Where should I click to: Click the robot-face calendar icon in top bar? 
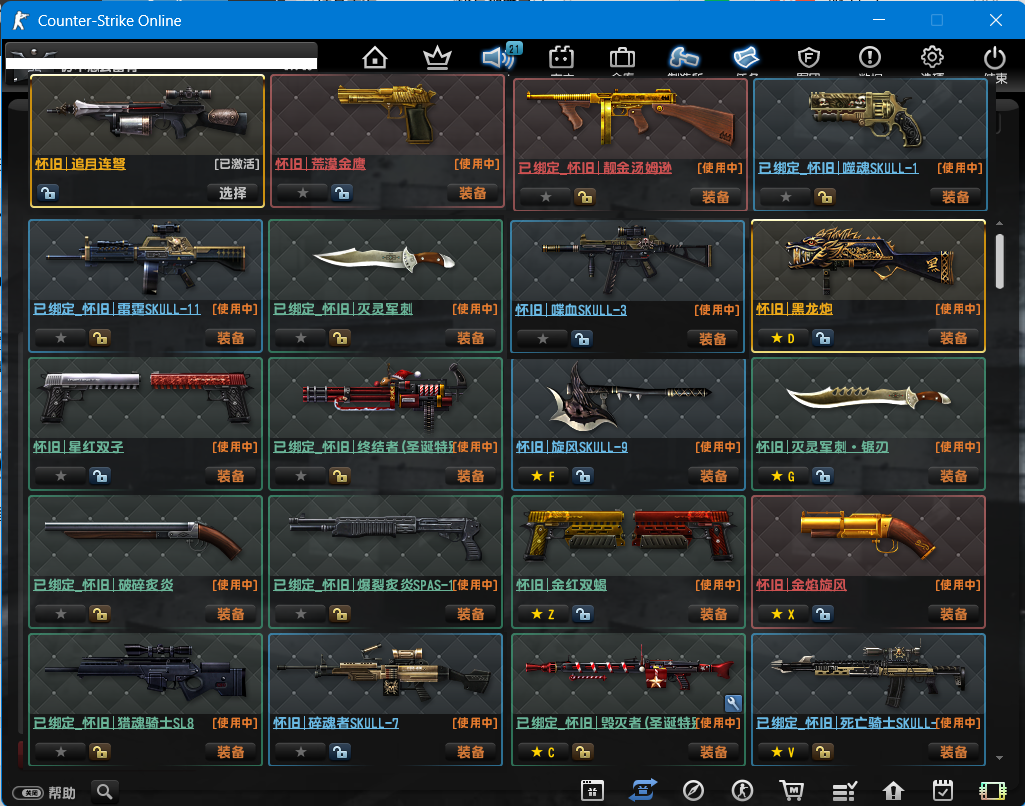click(x=561, y=58)
